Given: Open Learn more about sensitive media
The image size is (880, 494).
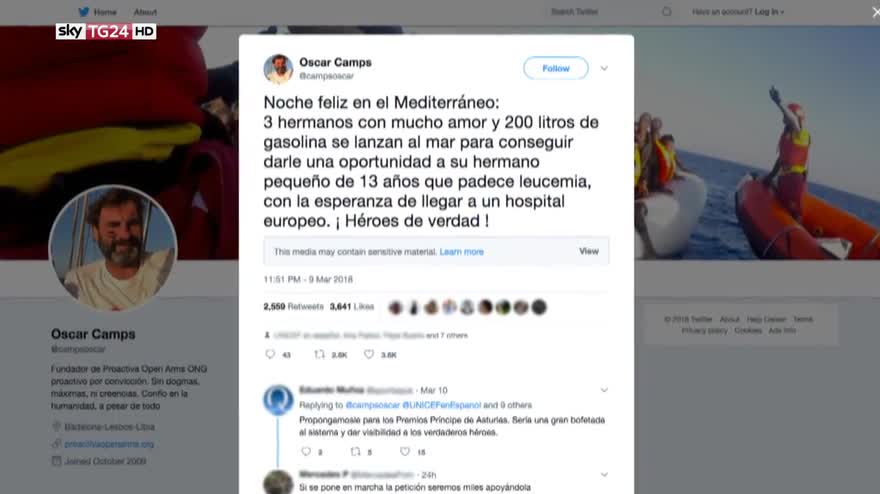Looking at the screenshot, I should click(x=461, y=251).
